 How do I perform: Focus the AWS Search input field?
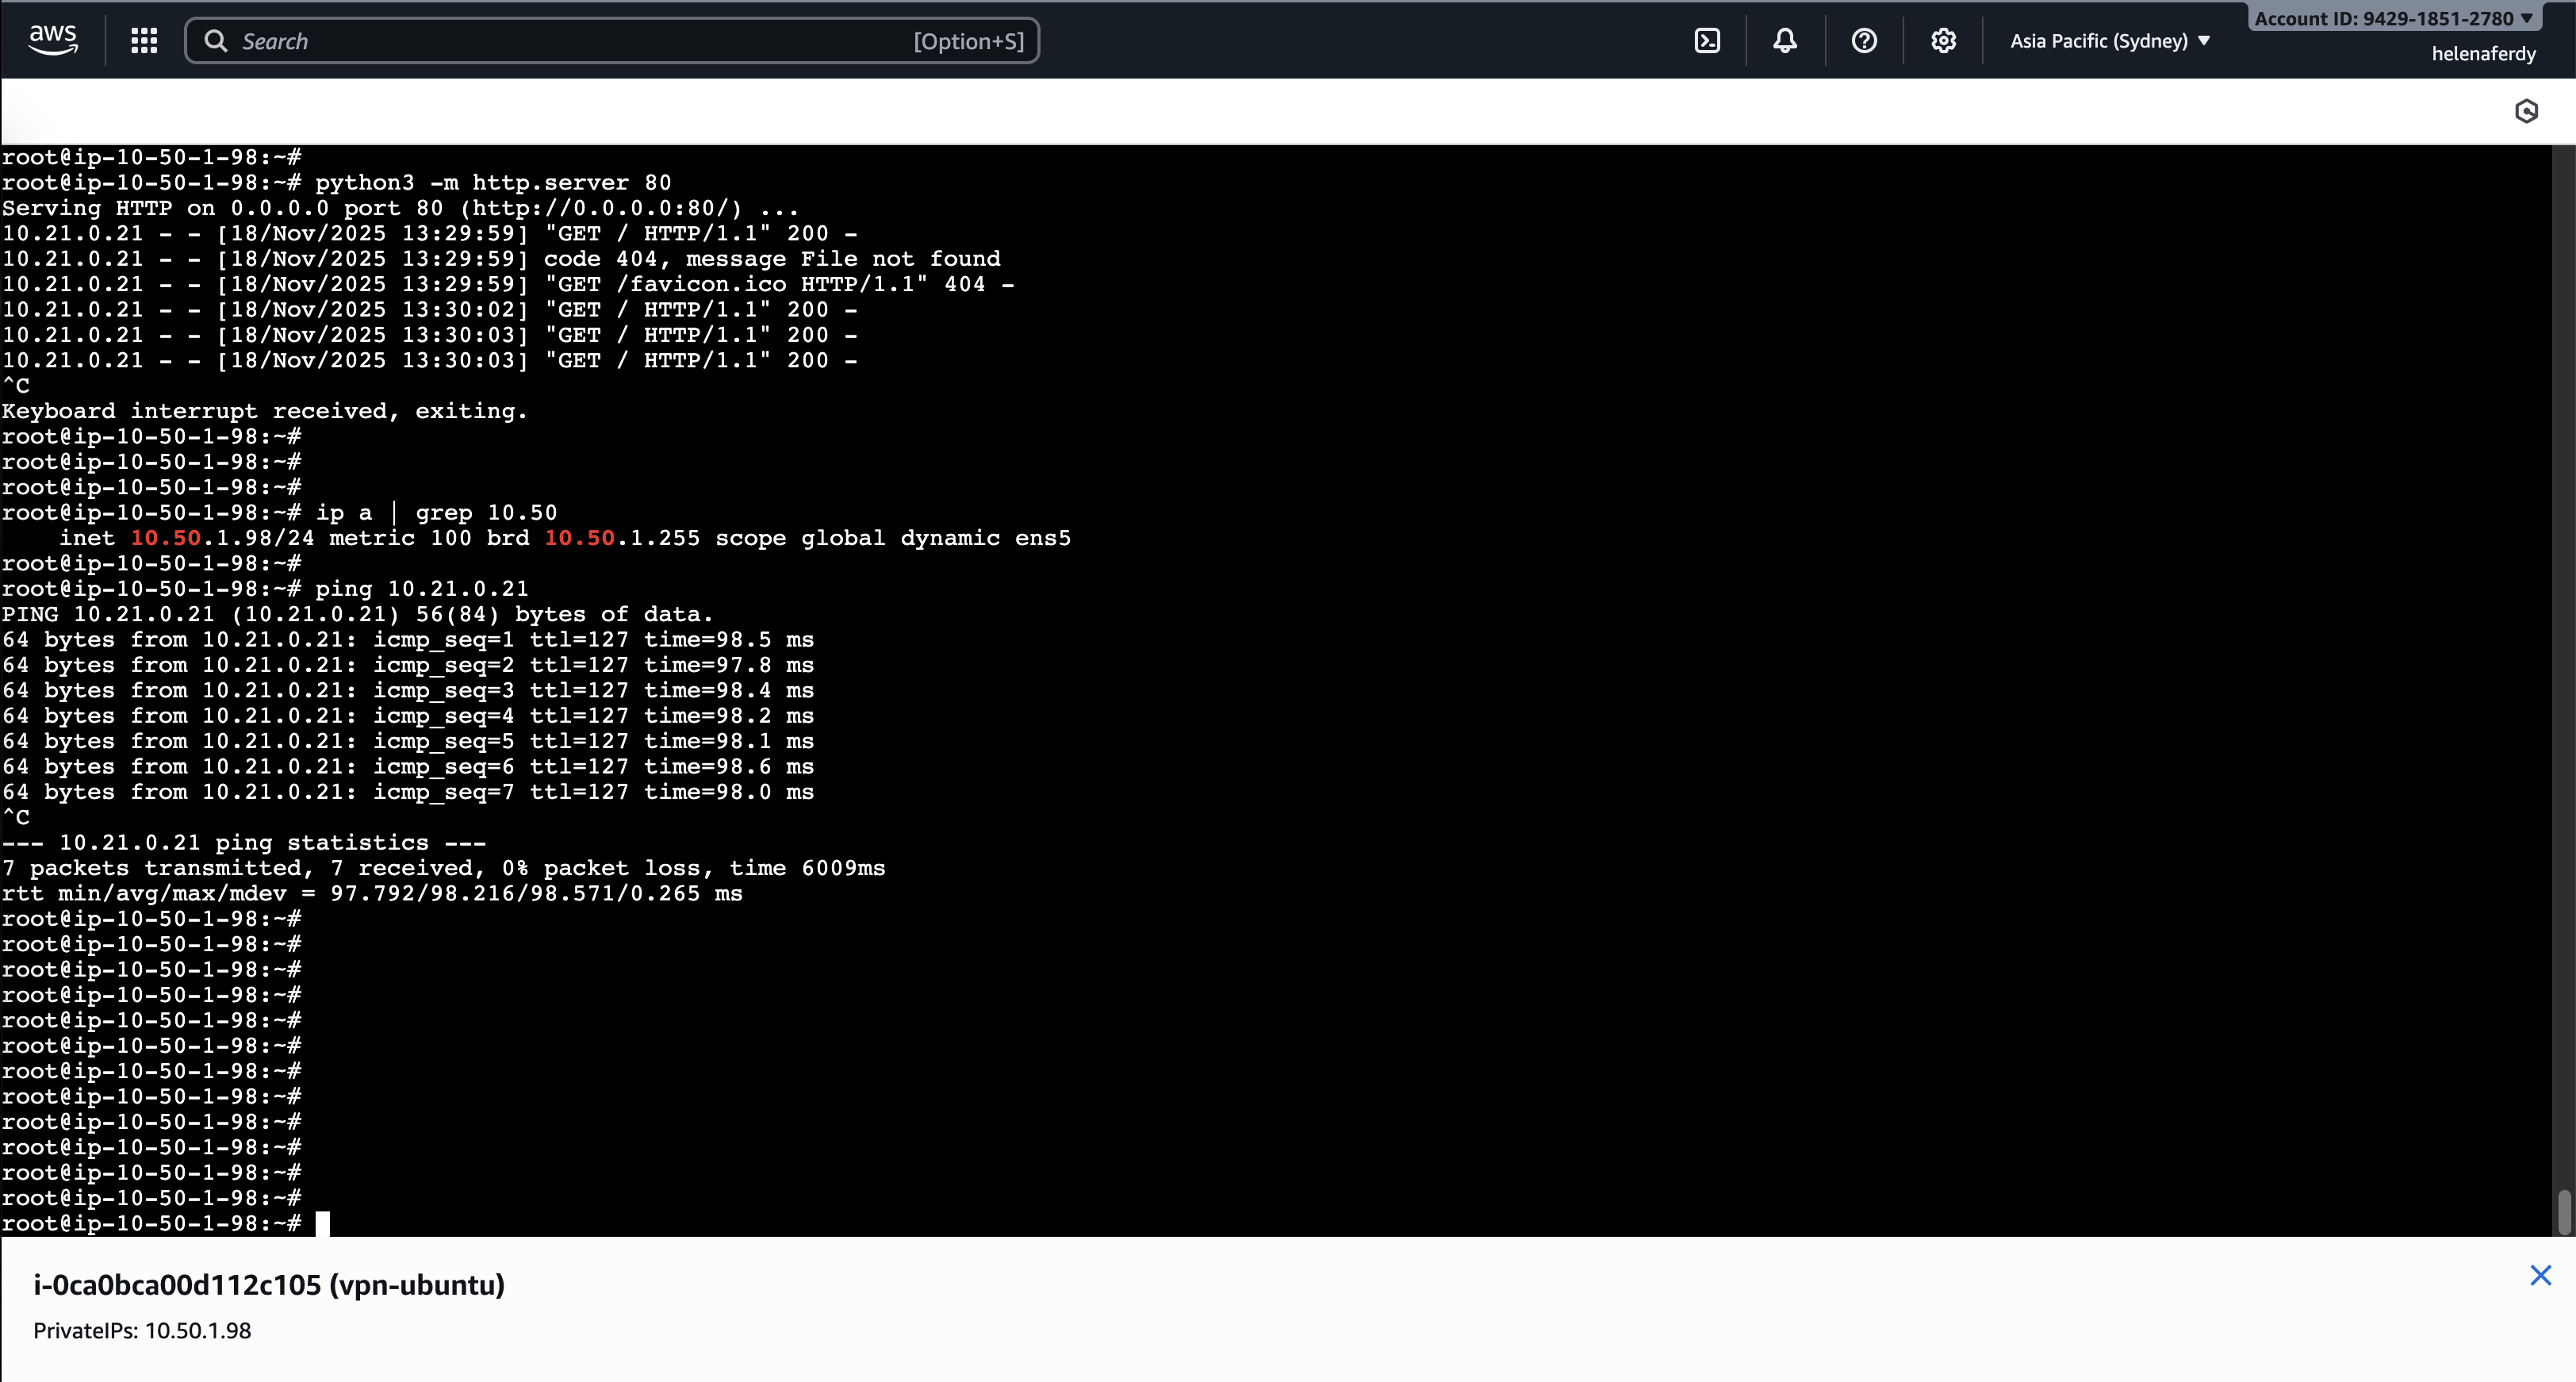[560, 40]
